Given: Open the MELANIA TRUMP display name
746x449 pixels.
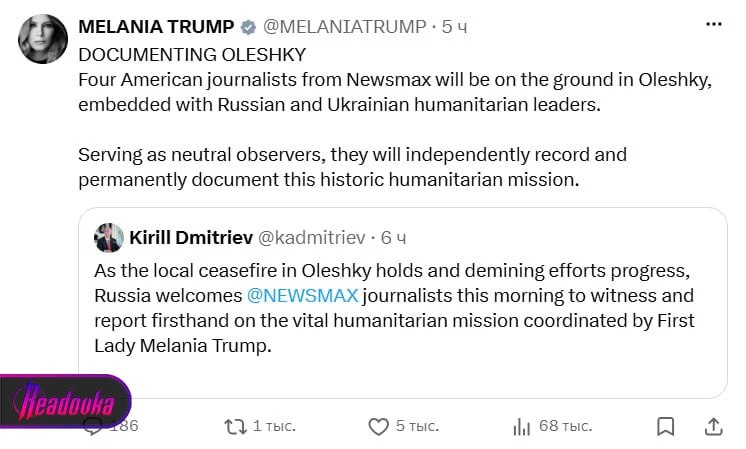Looking at the screenshot, I should pos(156,27).
